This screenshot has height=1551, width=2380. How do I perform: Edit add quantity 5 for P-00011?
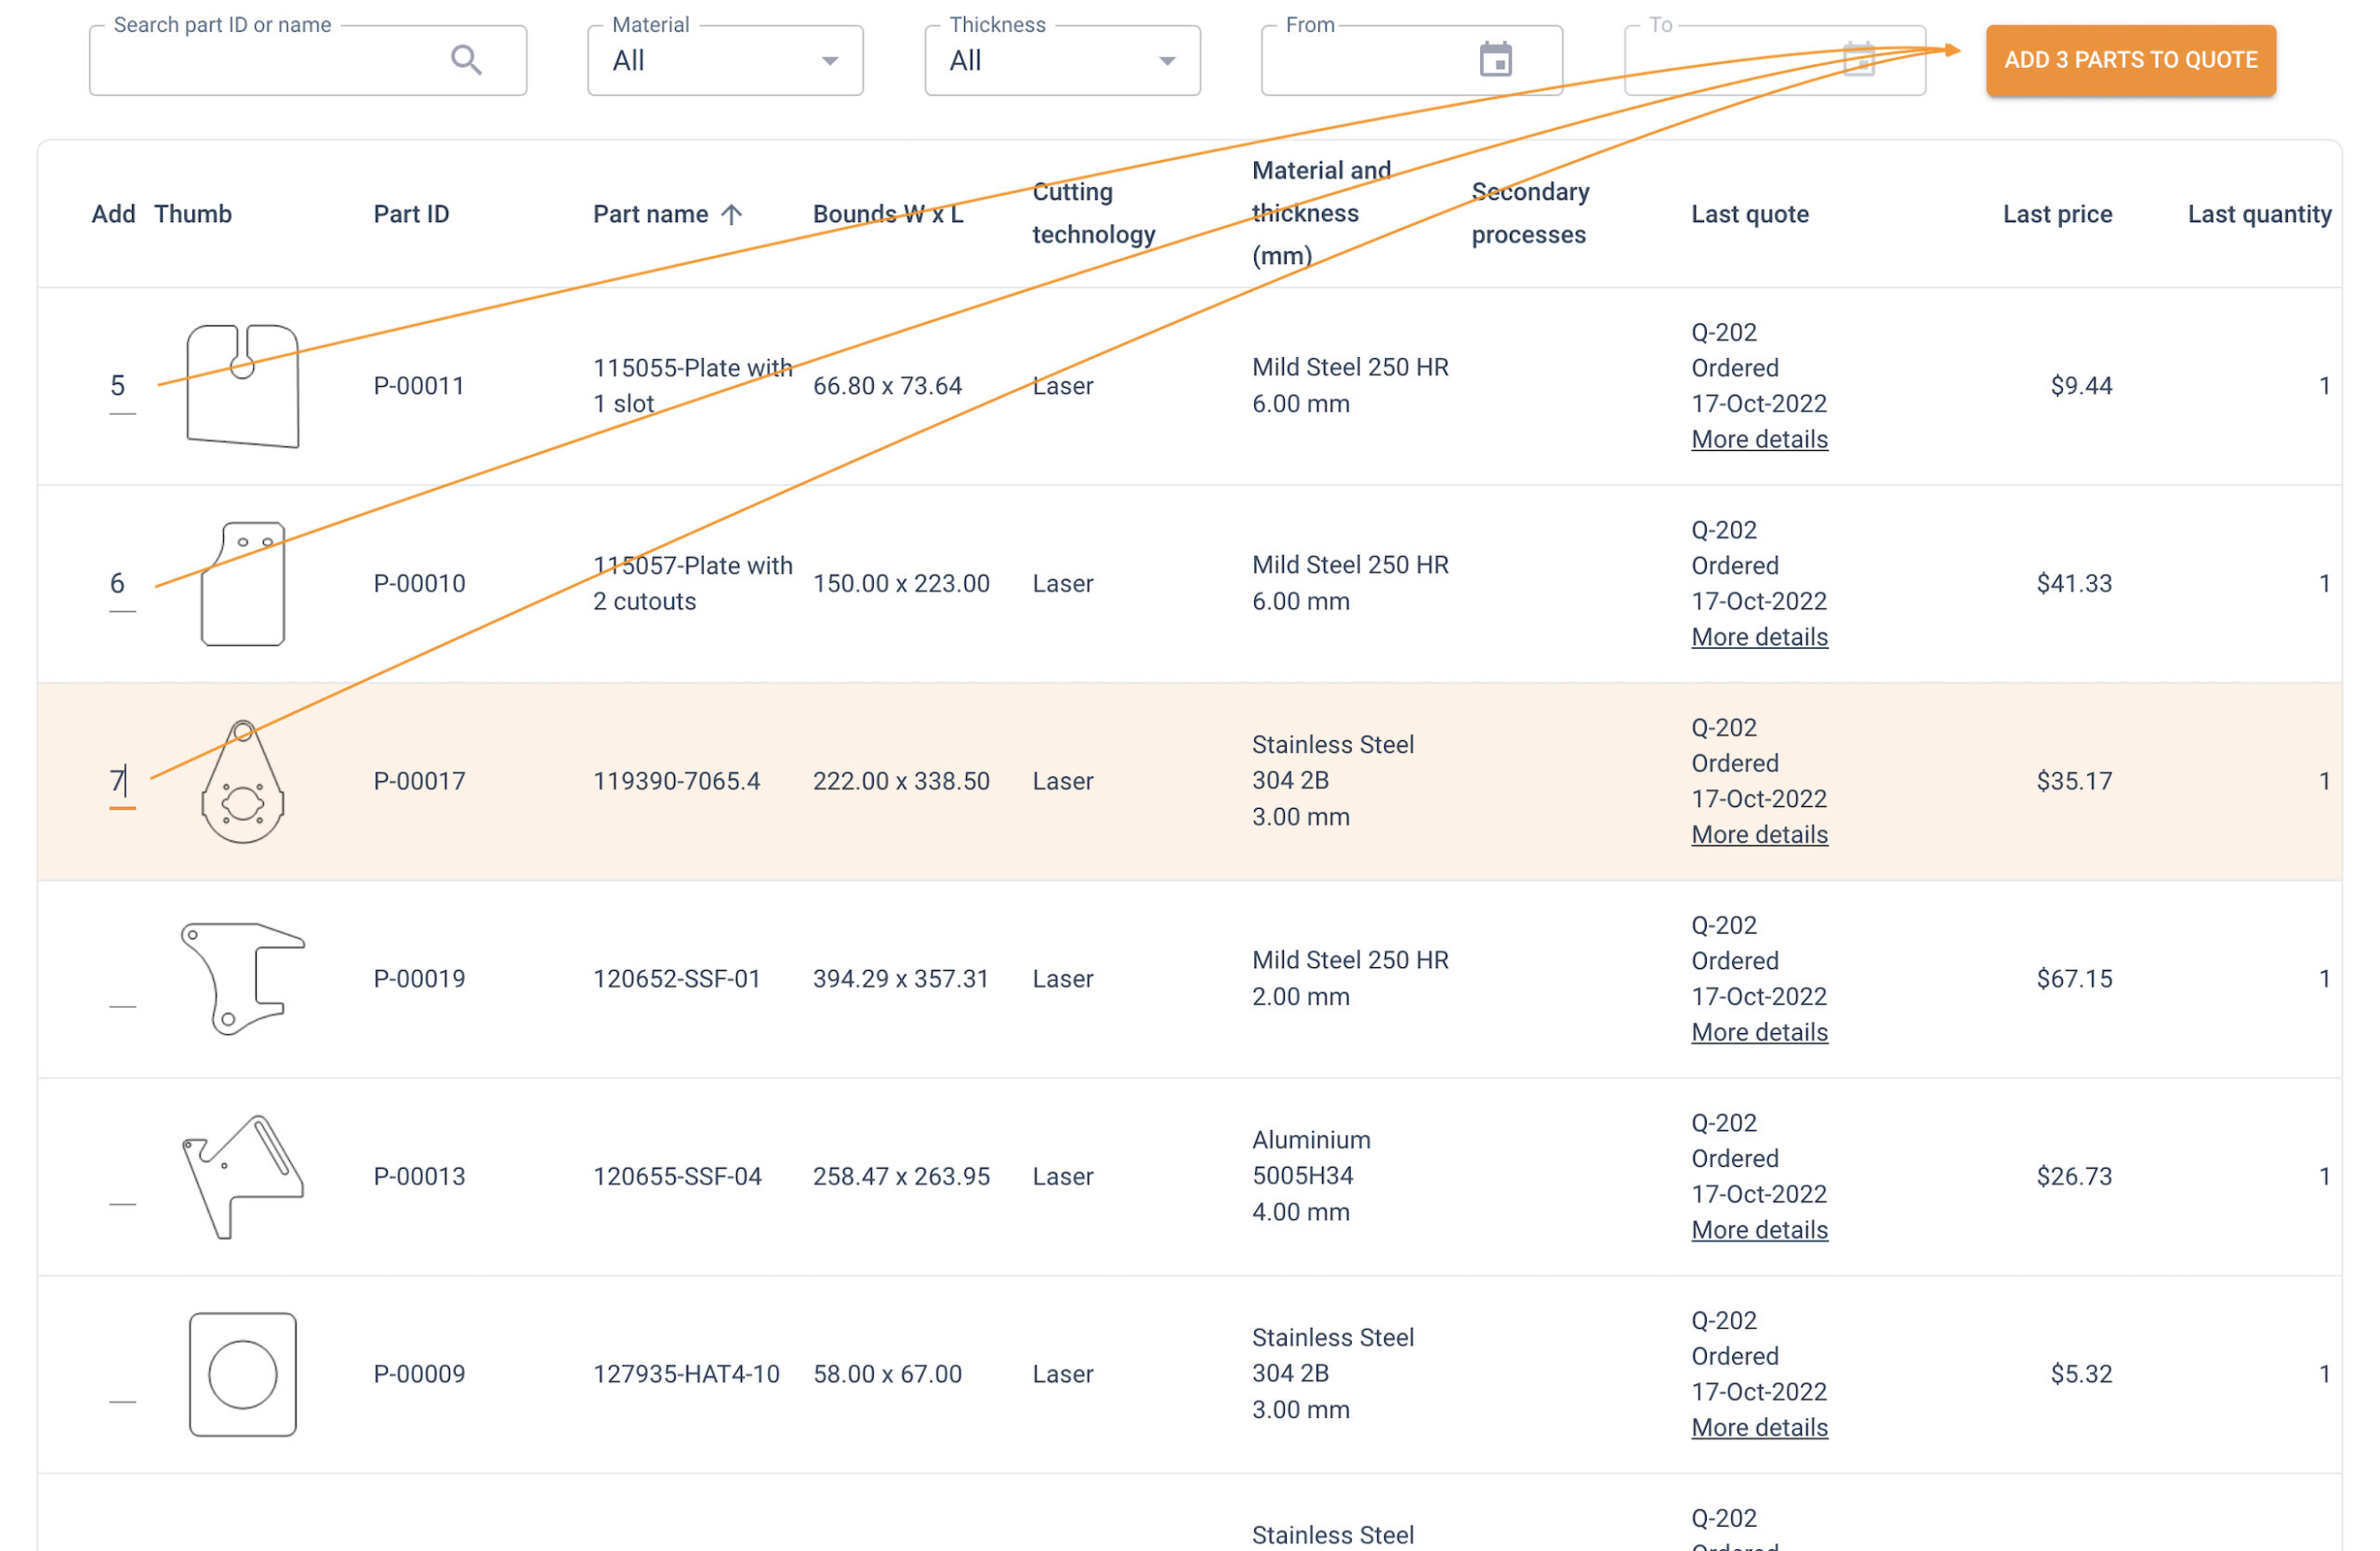coord(119,387)
